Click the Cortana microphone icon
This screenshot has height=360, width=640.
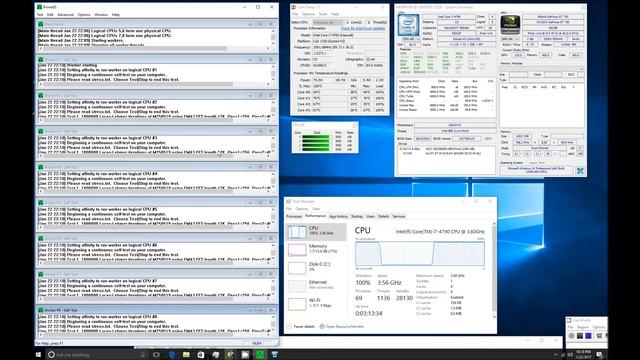coord(143,355)
